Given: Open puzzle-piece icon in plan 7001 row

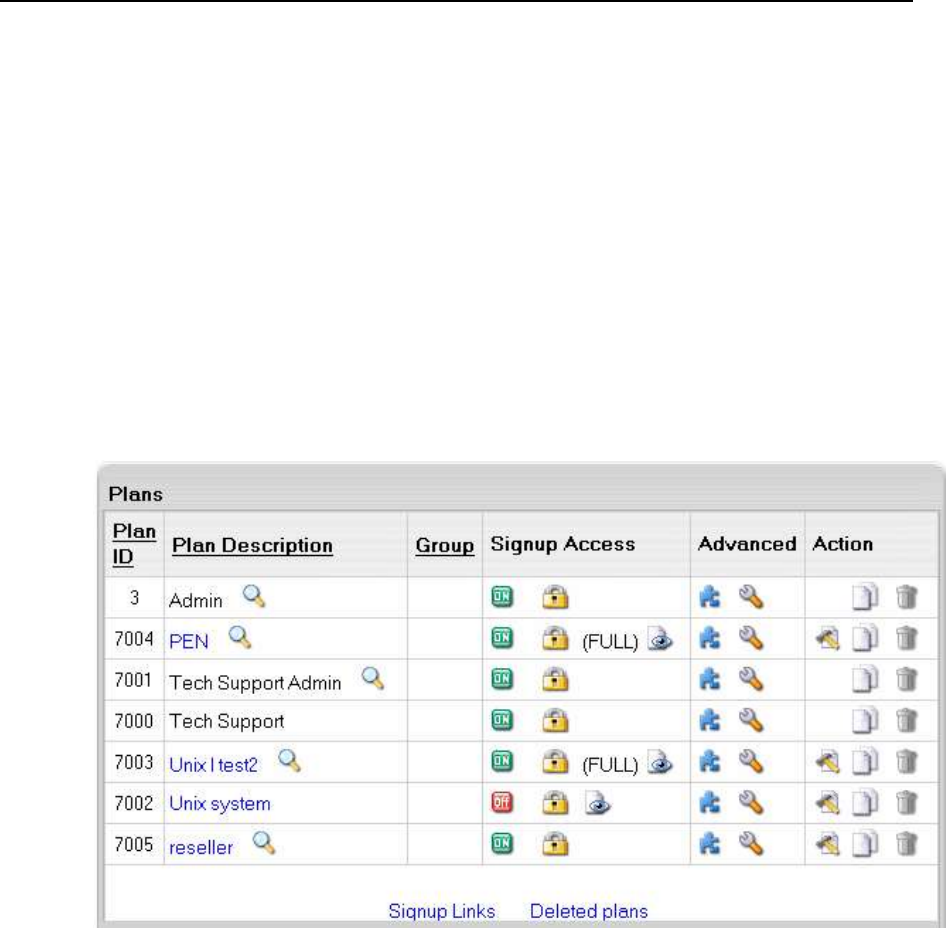Looking at the screenshot, I should tap(710, 679).
